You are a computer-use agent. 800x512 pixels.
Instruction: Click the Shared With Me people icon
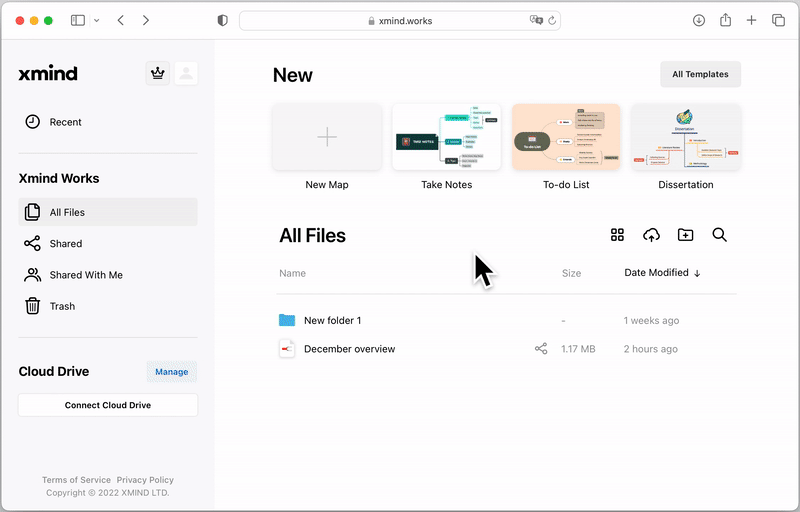click(x=33, y=275)
